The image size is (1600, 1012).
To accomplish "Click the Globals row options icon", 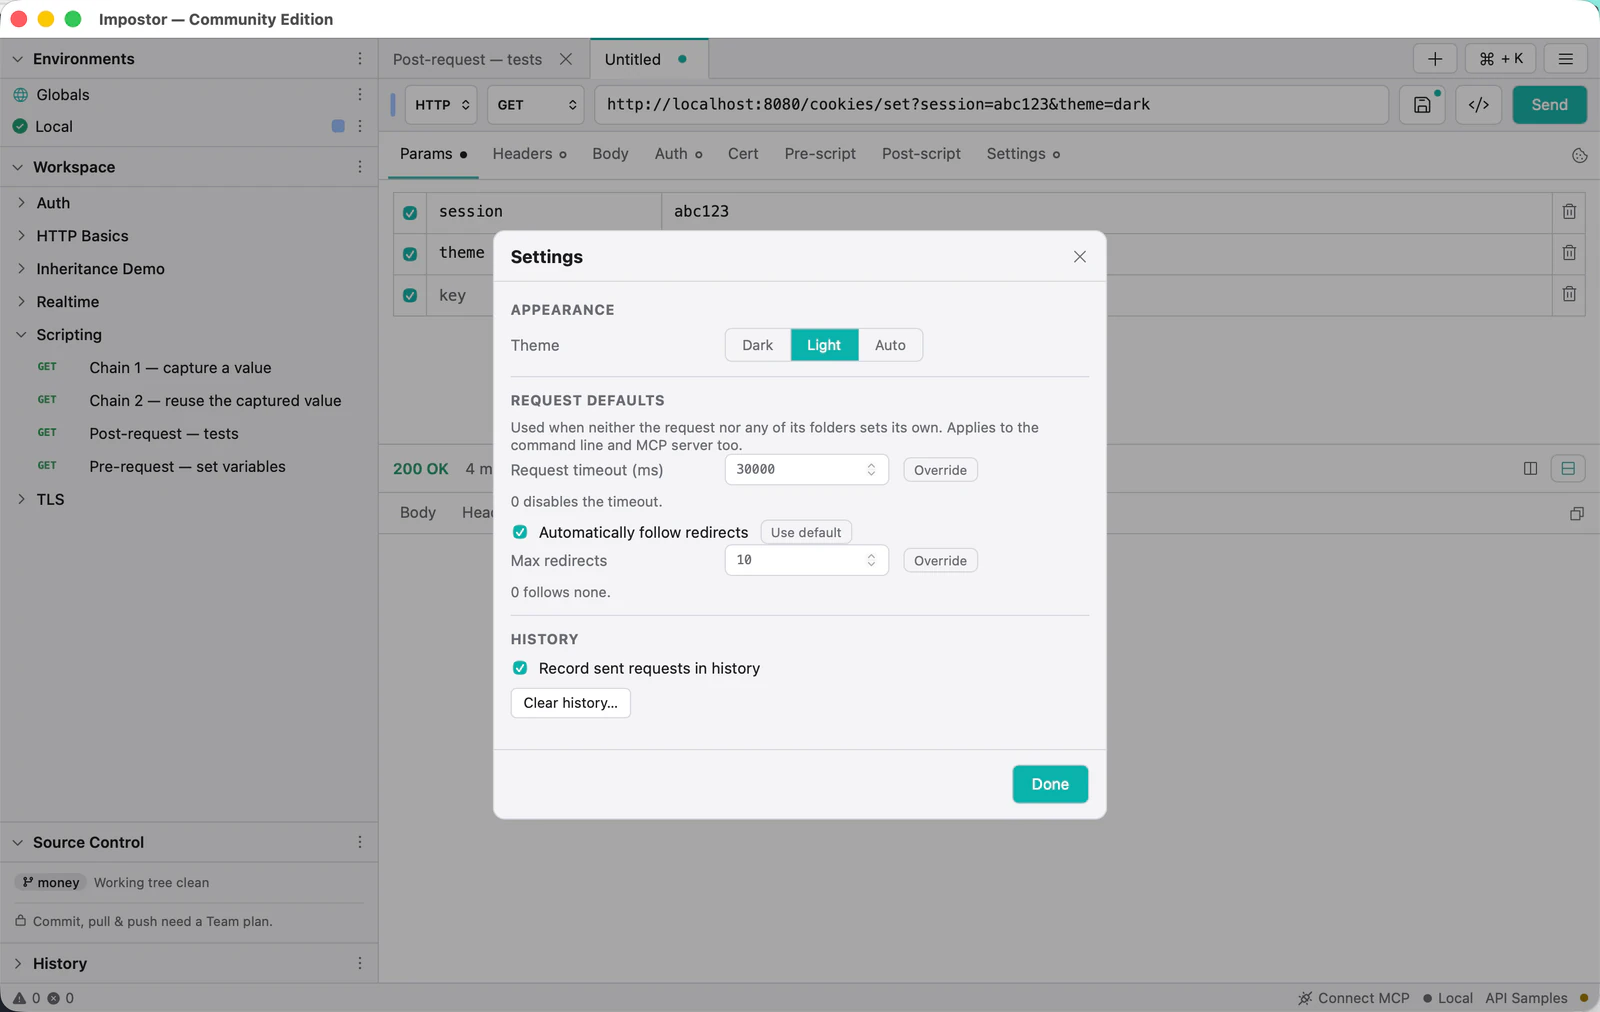I will pyautogui.click(x=360, y=94).
